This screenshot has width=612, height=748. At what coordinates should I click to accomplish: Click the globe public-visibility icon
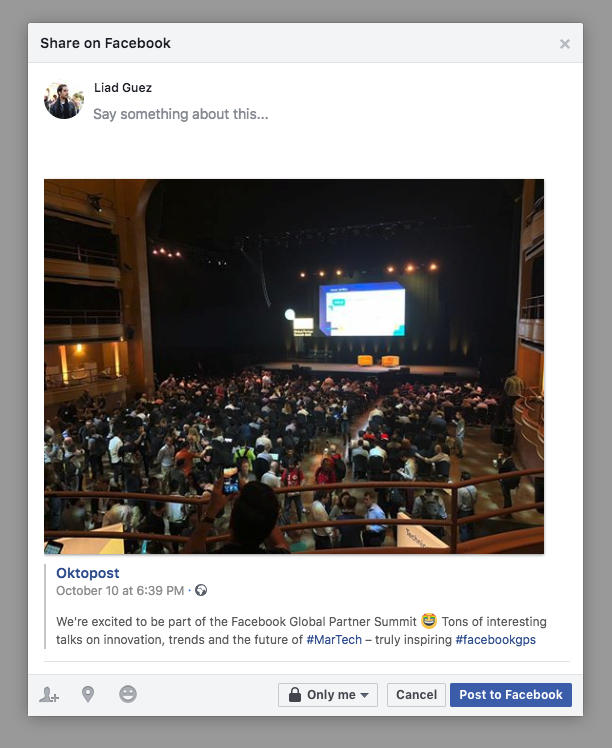point(201,591)
